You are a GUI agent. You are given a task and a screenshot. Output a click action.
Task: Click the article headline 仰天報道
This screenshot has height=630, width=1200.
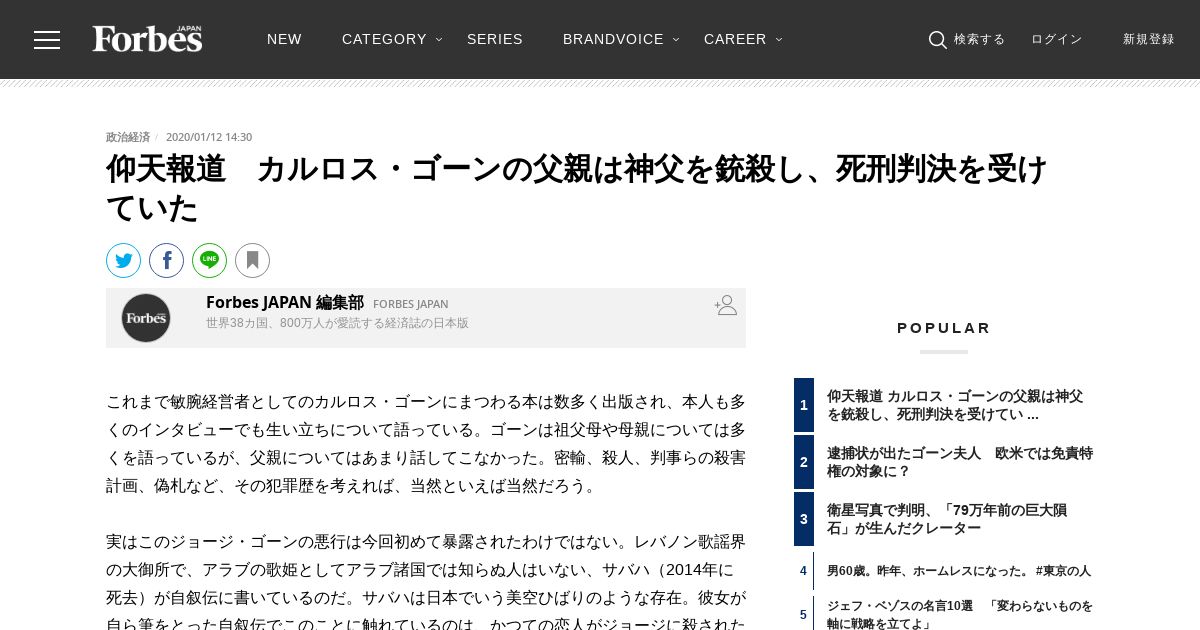[577, 189]
